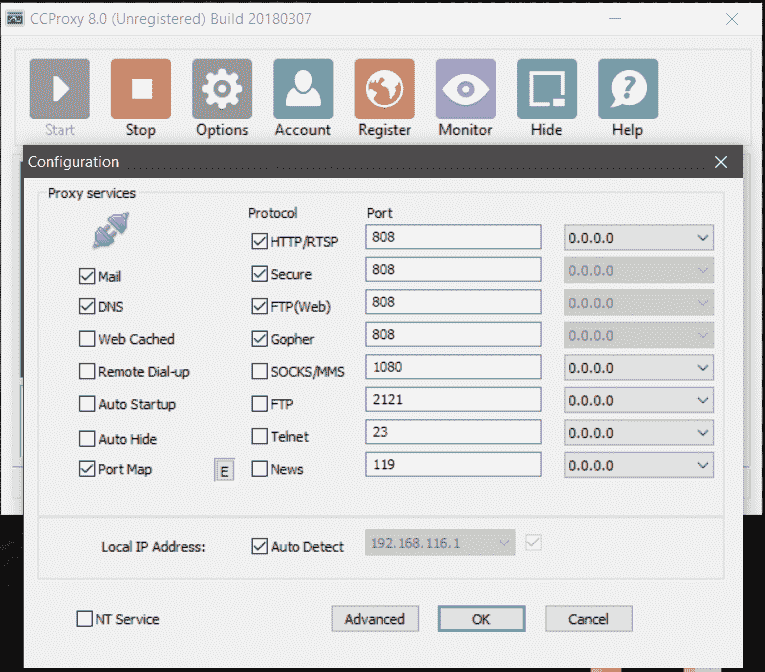Enable Auto Startup checkbox
Screen dimensions: 765x672
87,404
